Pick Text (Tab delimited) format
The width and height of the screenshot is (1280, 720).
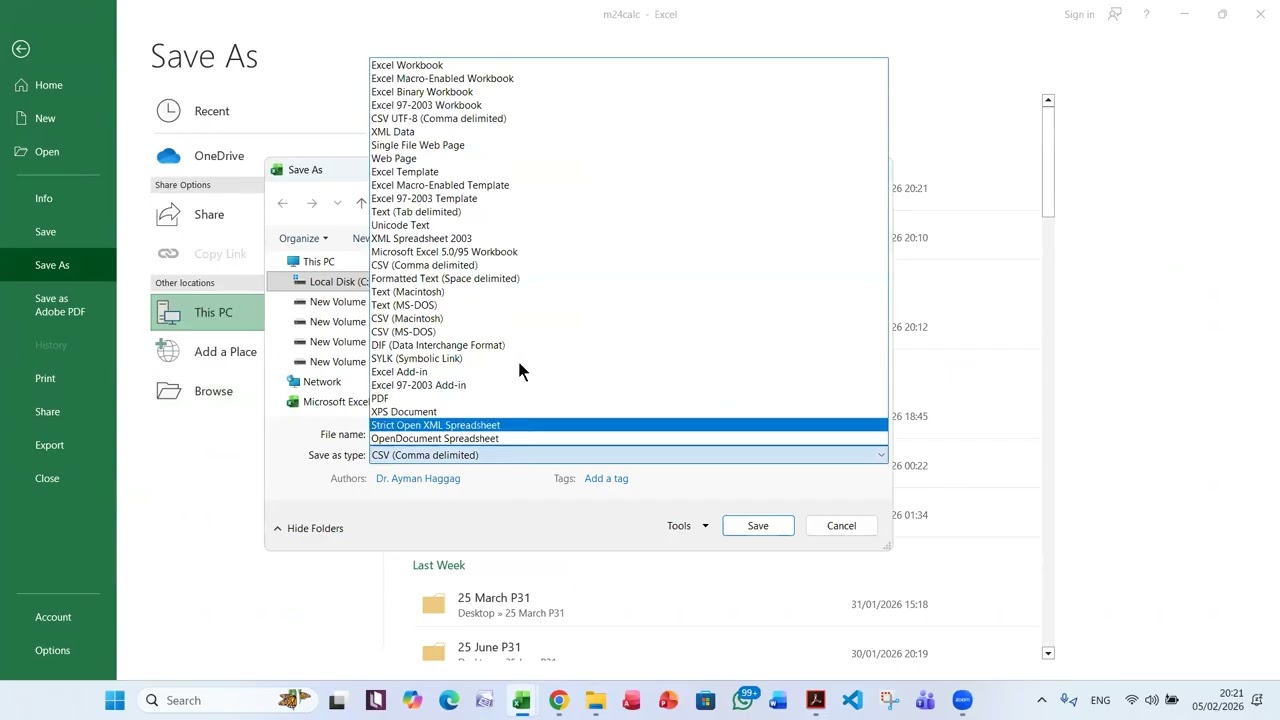(628, 212)
